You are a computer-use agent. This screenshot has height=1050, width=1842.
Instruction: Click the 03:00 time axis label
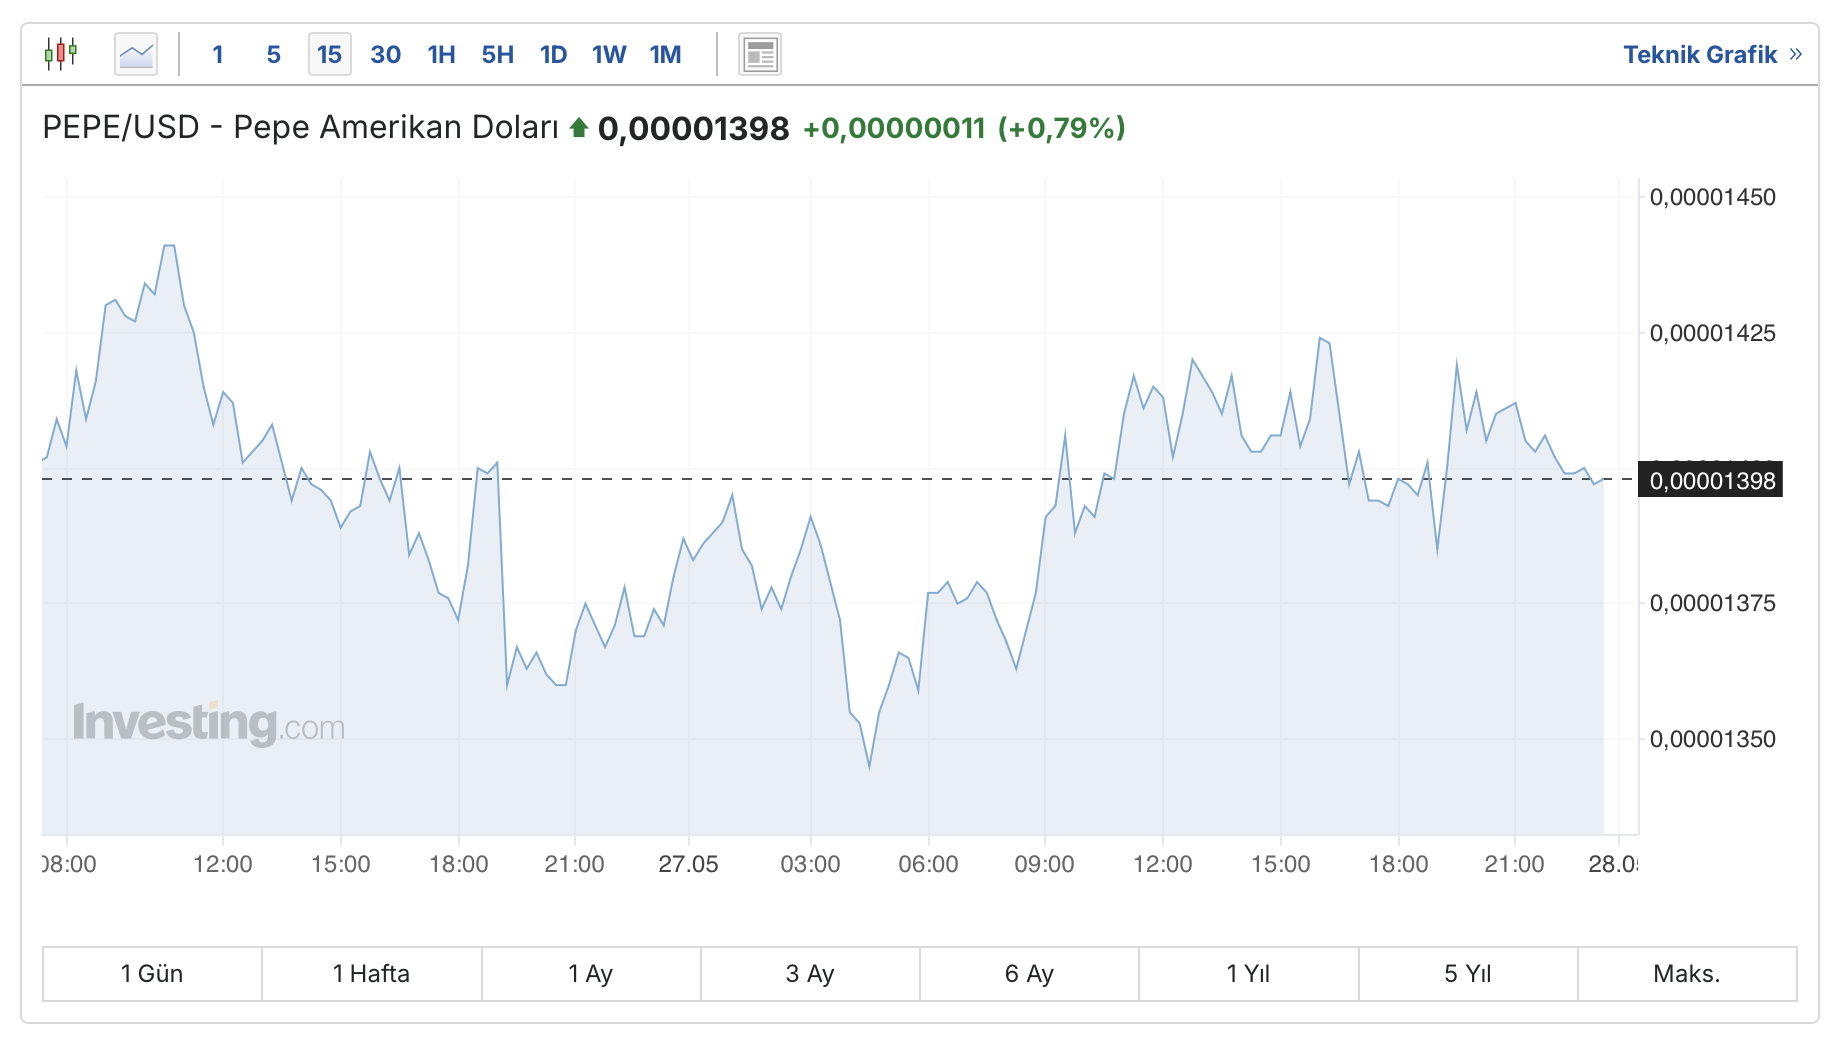(x=810, y=864)
